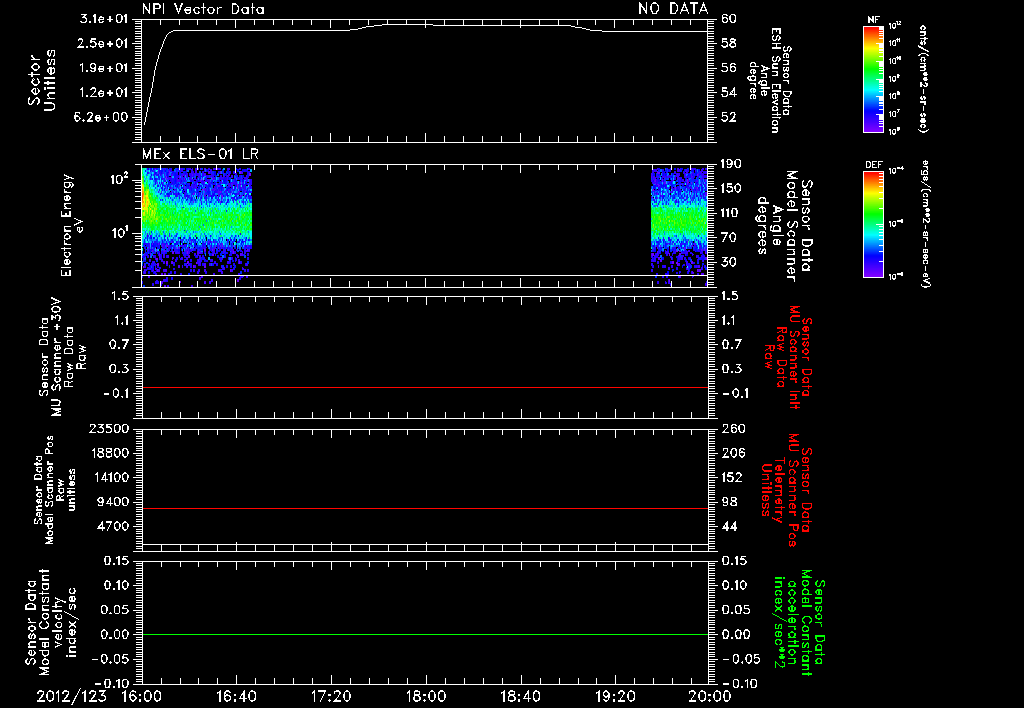This screenshot has height=708, width=1024.
Task: Click the '30' scanner angle tick value
Action: click(729, 262)
